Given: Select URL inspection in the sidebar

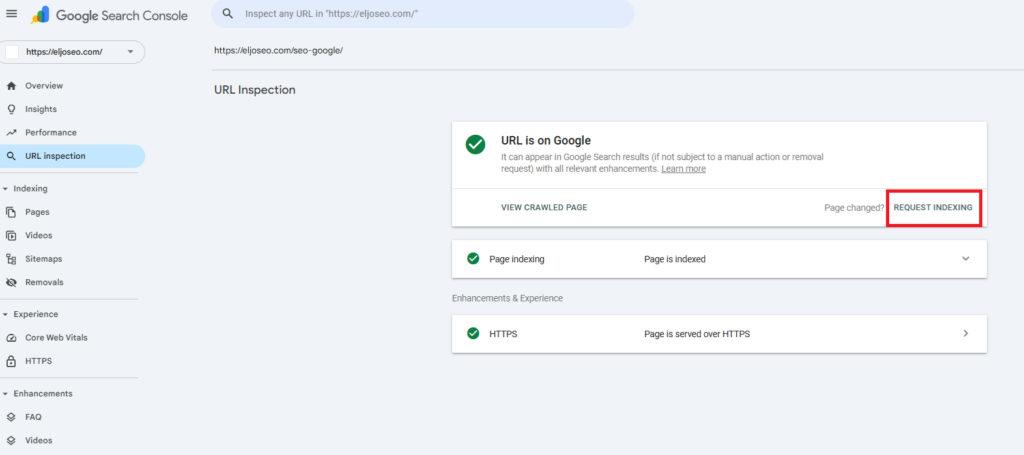Looking at the screenshot, I should pyautogui.click(x=72, y=156).
